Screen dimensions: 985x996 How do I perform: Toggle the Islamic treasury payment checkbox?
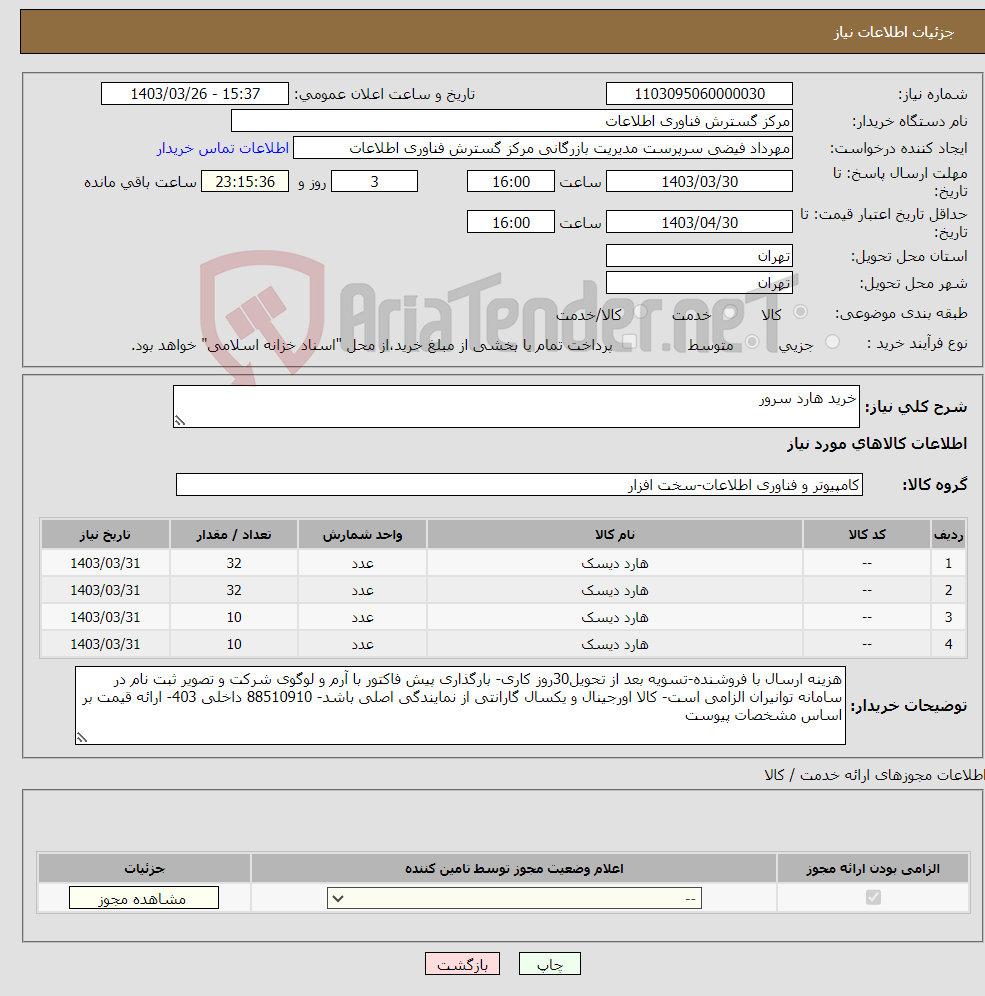click(629, 342)
